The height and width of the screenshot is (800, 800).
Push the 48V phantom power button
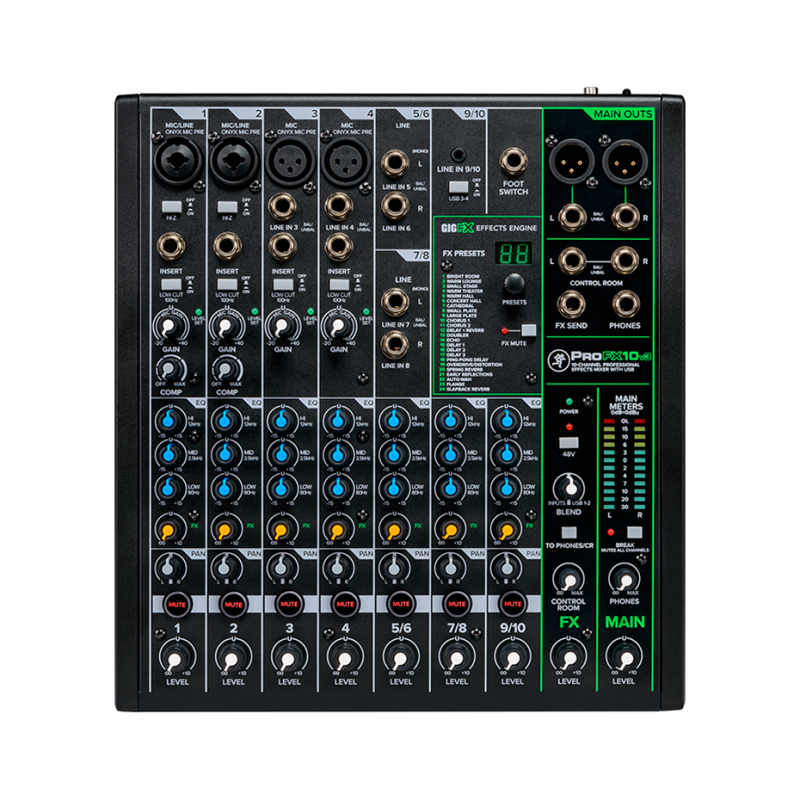tap(568, 442)
